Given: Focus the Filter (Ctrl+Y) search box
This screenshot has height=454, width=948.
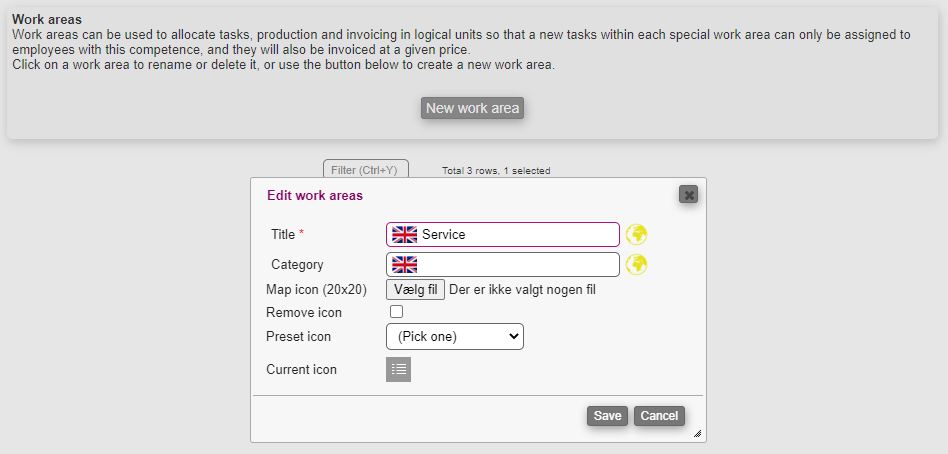Looking at the screenshot, I should coord(365,170).
